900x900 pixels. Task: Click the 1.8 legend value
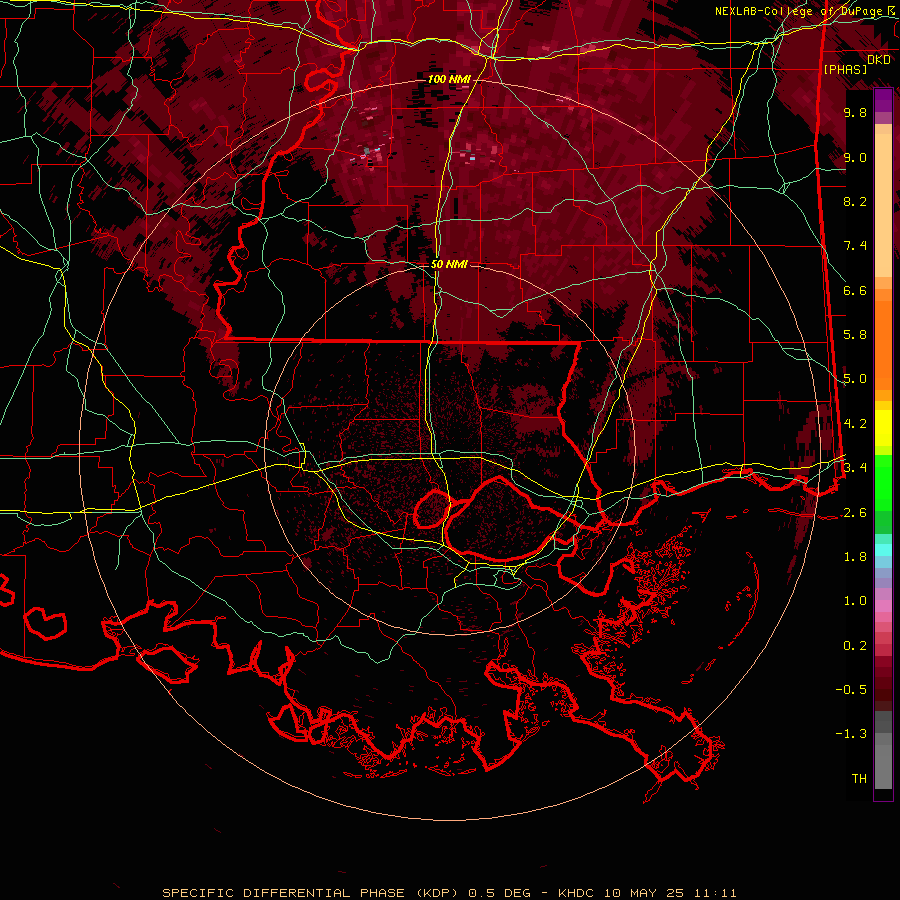pos(855,557)
